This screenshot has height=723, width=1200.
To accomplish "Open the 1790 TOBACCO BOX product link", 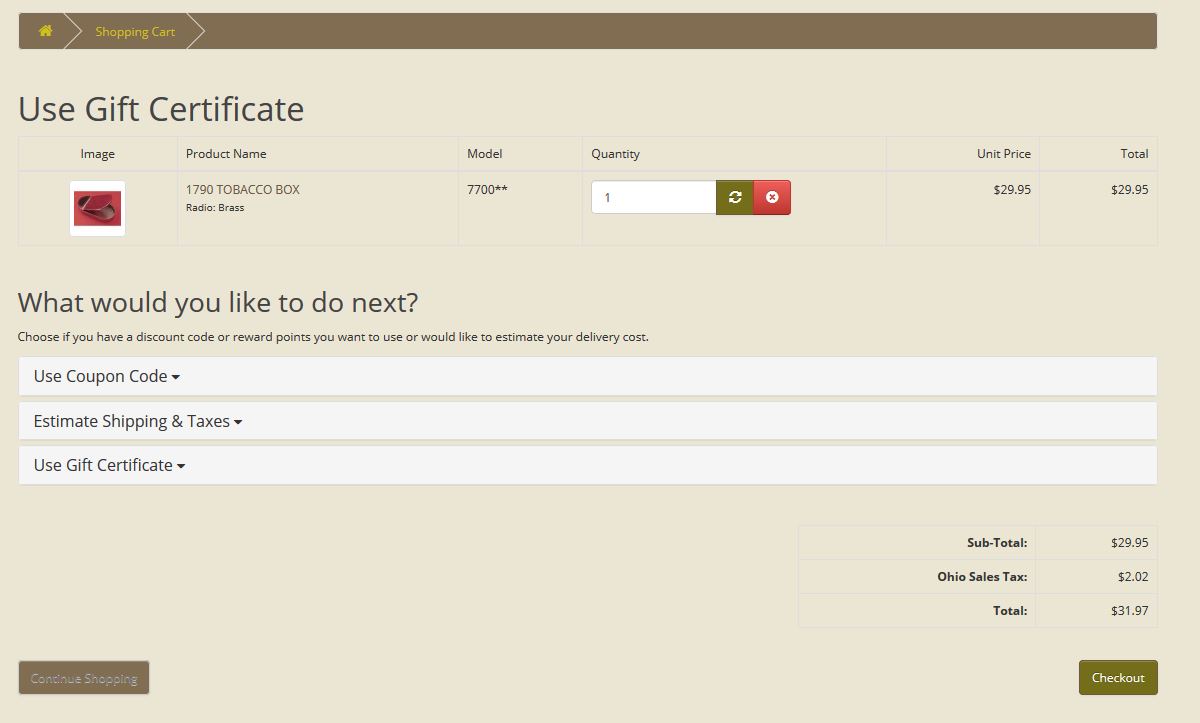I will click(x=243, y=189).
